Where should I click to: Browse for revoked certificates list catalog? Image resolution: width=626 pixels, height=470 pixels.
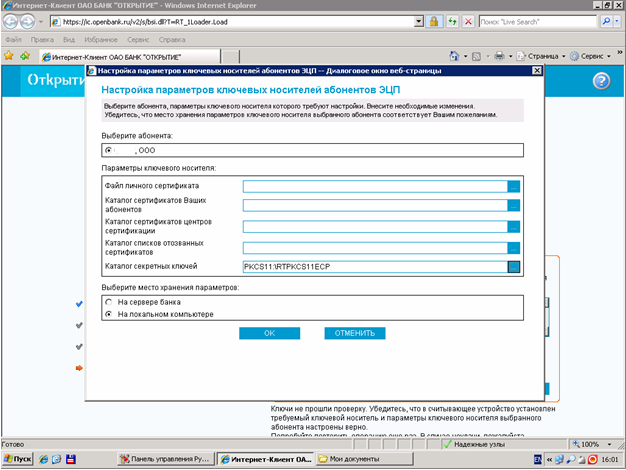click(x=514, y=247)
